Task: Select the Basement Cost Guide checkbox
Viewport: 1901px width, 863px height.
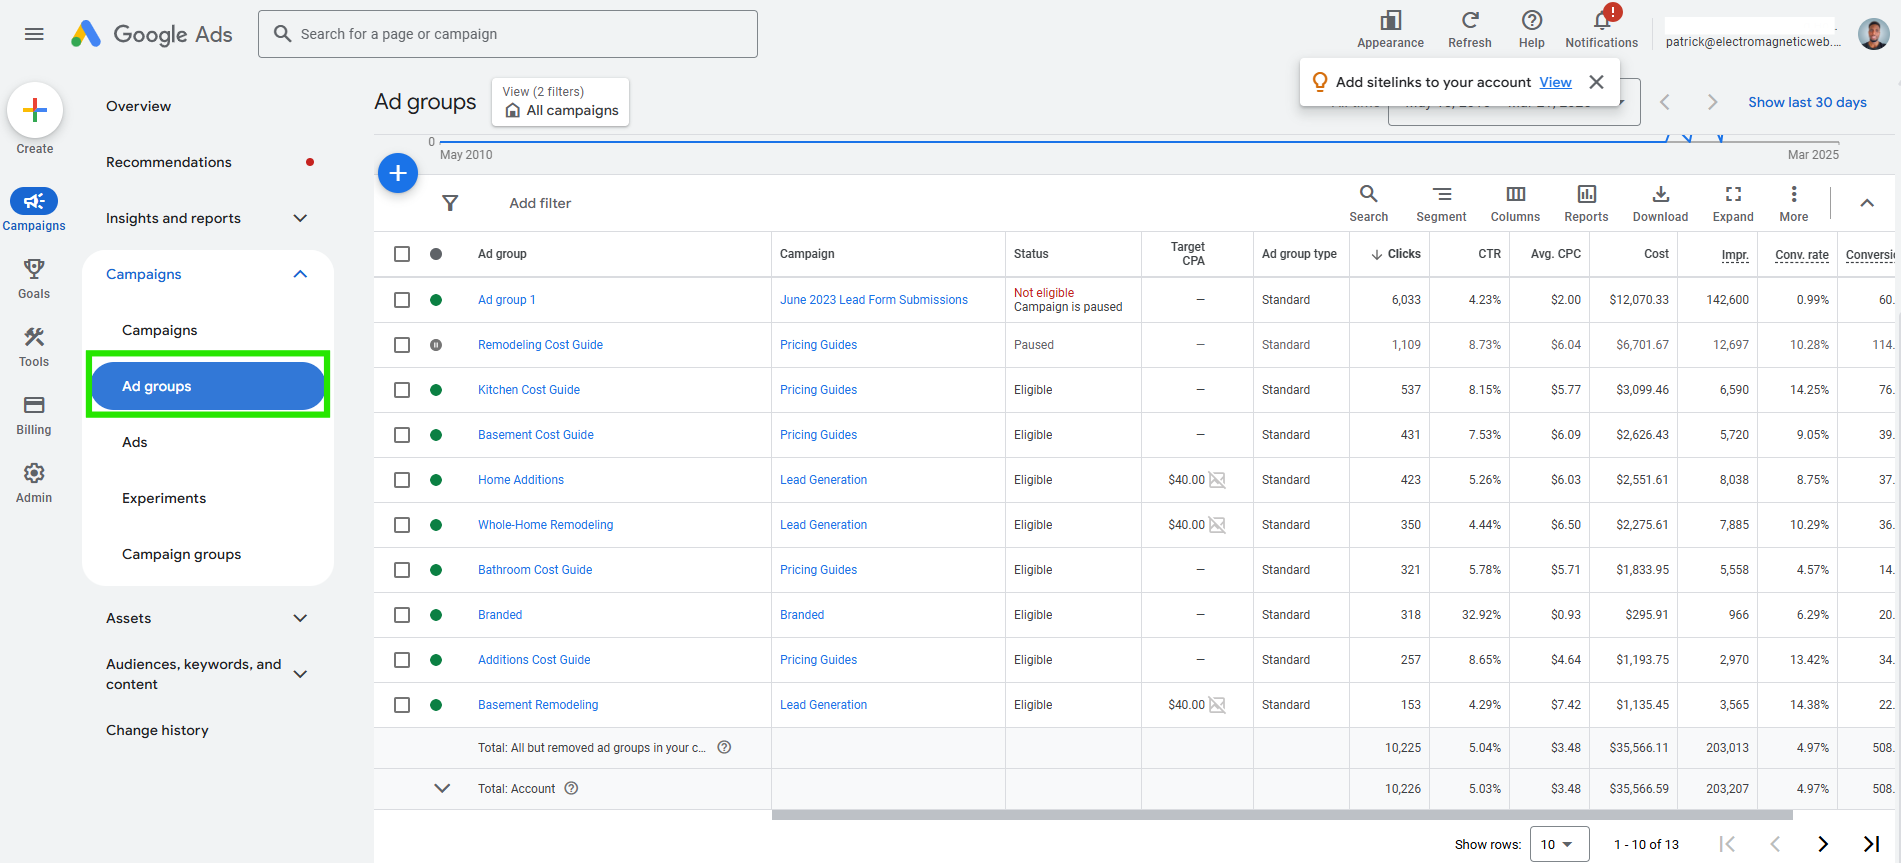Action: click(402, 435)
